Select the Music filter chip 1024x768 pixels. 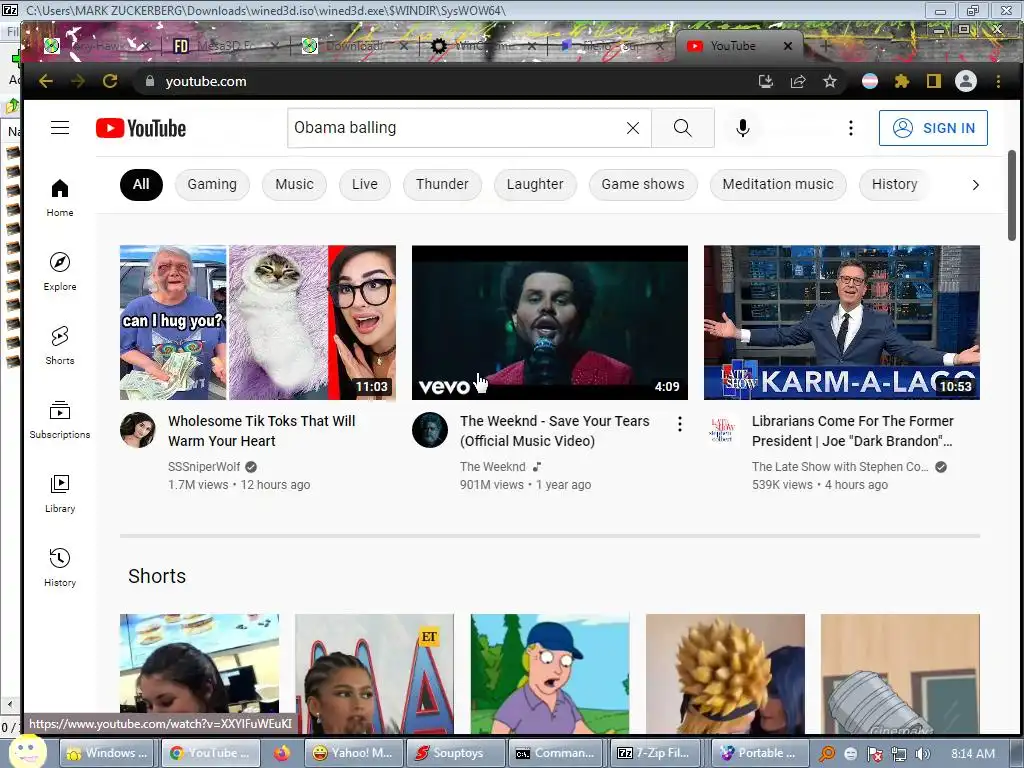295,184
